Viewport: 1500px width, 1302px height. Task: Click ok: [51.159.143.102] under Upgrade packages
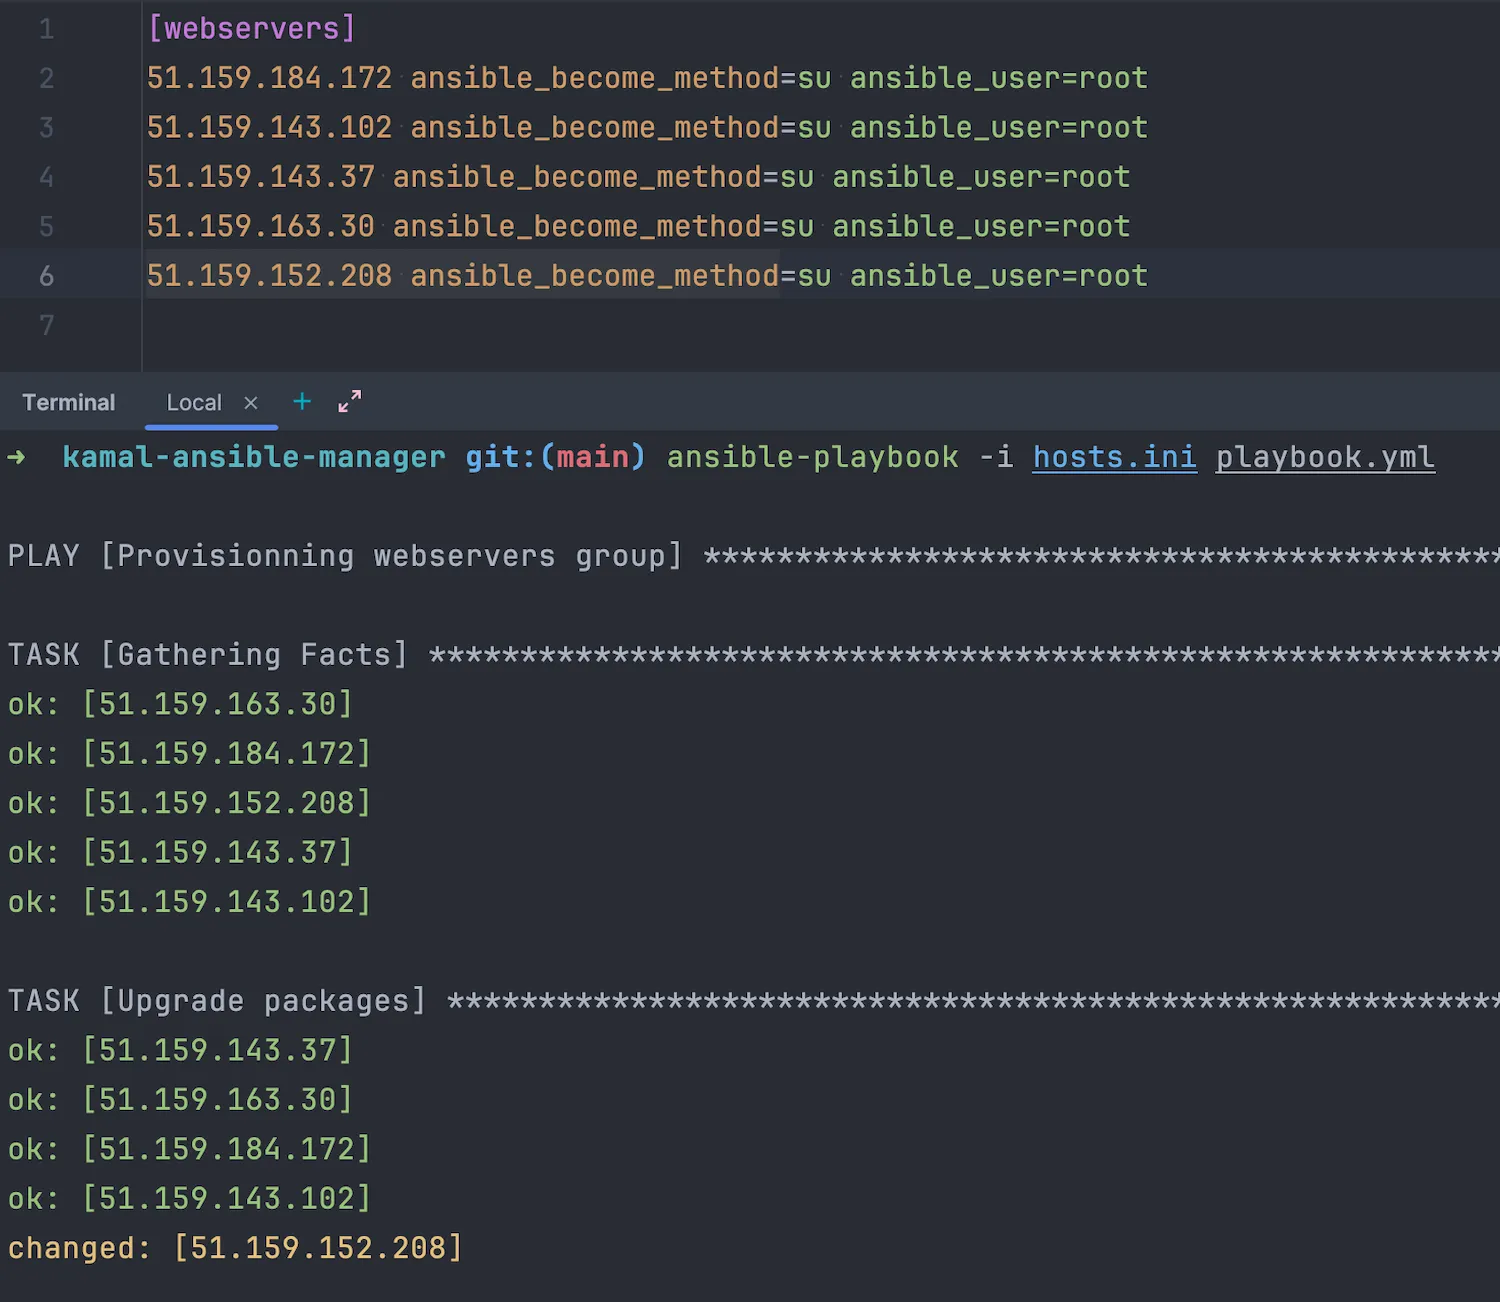(190, 1199)
